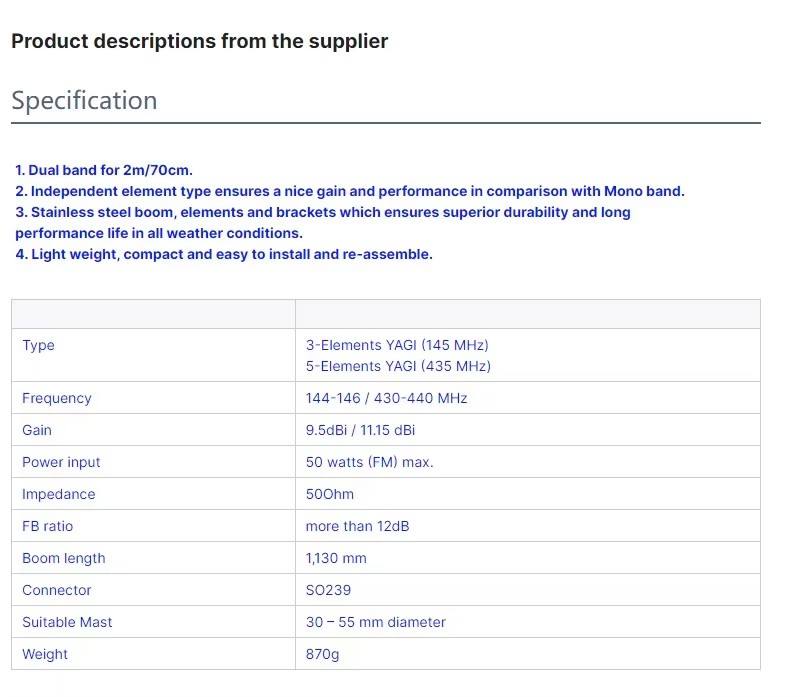The width and height of the screenshot is (807, 697).
Task: Click the 'FB ratio' row label
Action: click(x=47, y=526)
